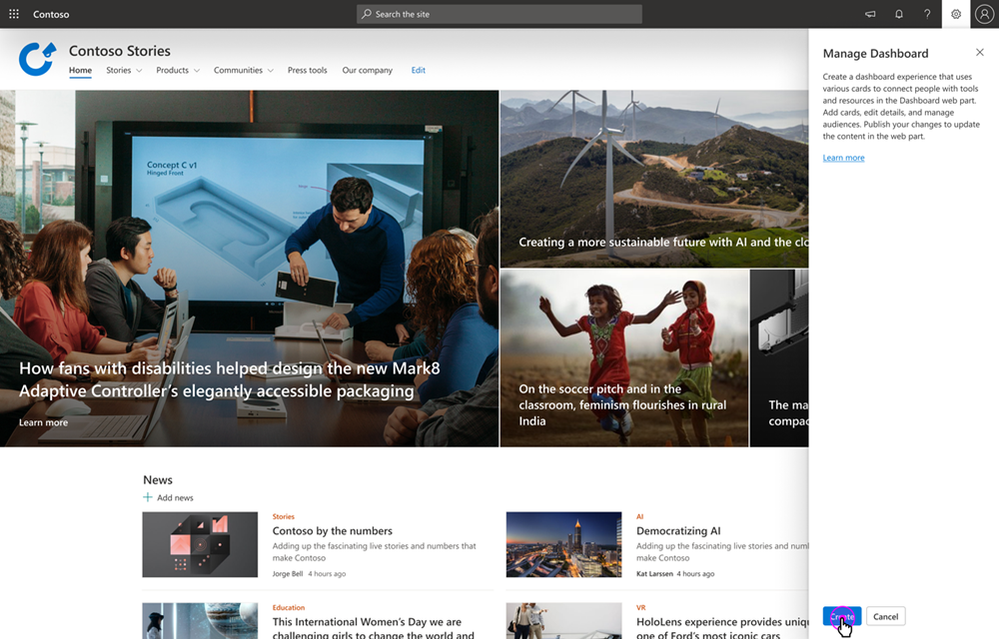Click author name Jorge Bell
Screen dimensions: 999x639
(x=288, y=574)
